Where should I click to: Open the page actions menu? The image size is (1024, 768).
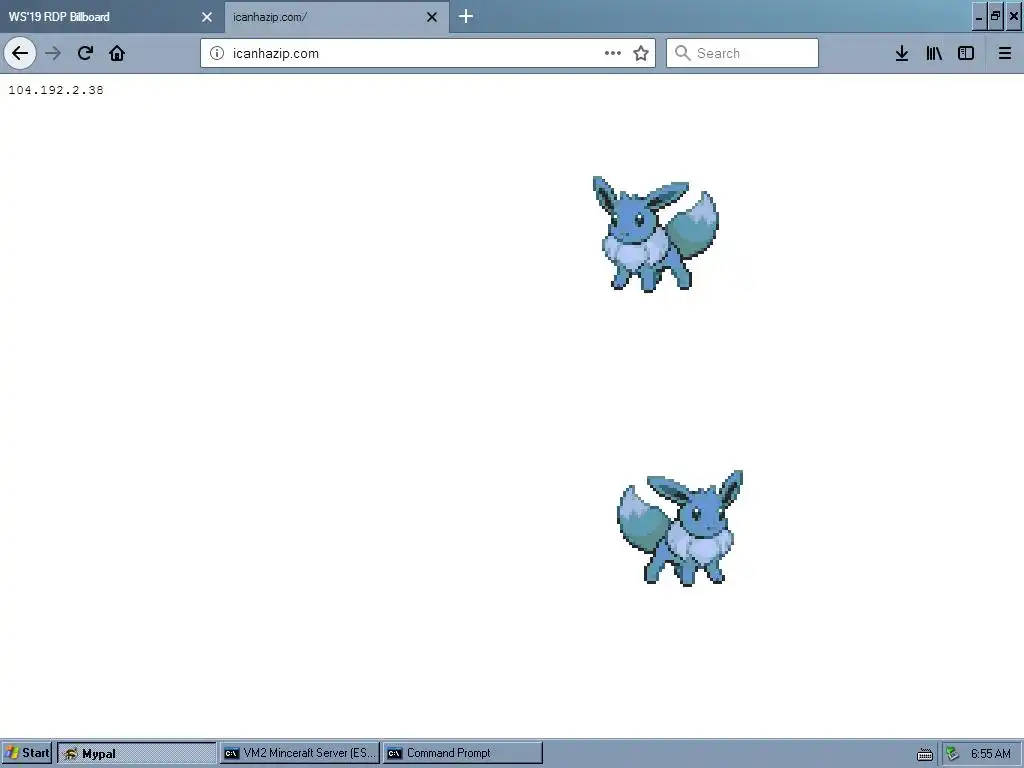pyautogui.click(x=613, y=53)
